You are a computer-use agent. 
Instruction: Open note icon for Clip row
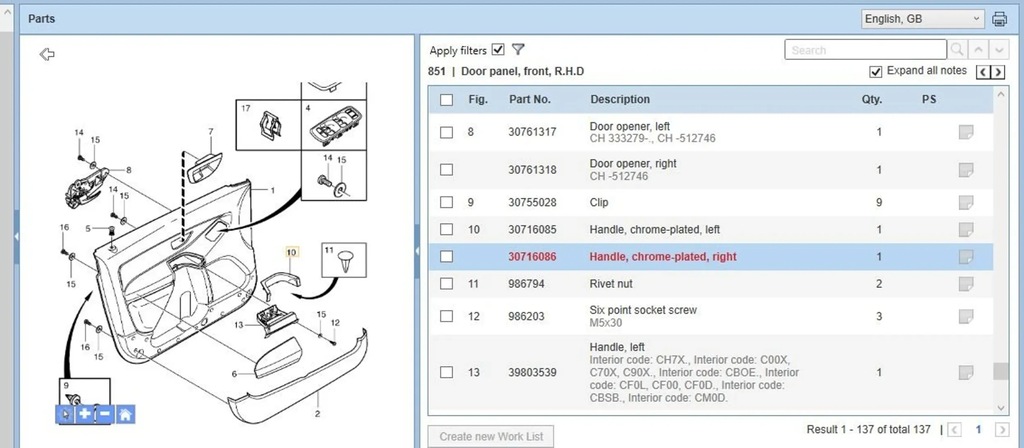pyautogui.click(x=966, y=202)
